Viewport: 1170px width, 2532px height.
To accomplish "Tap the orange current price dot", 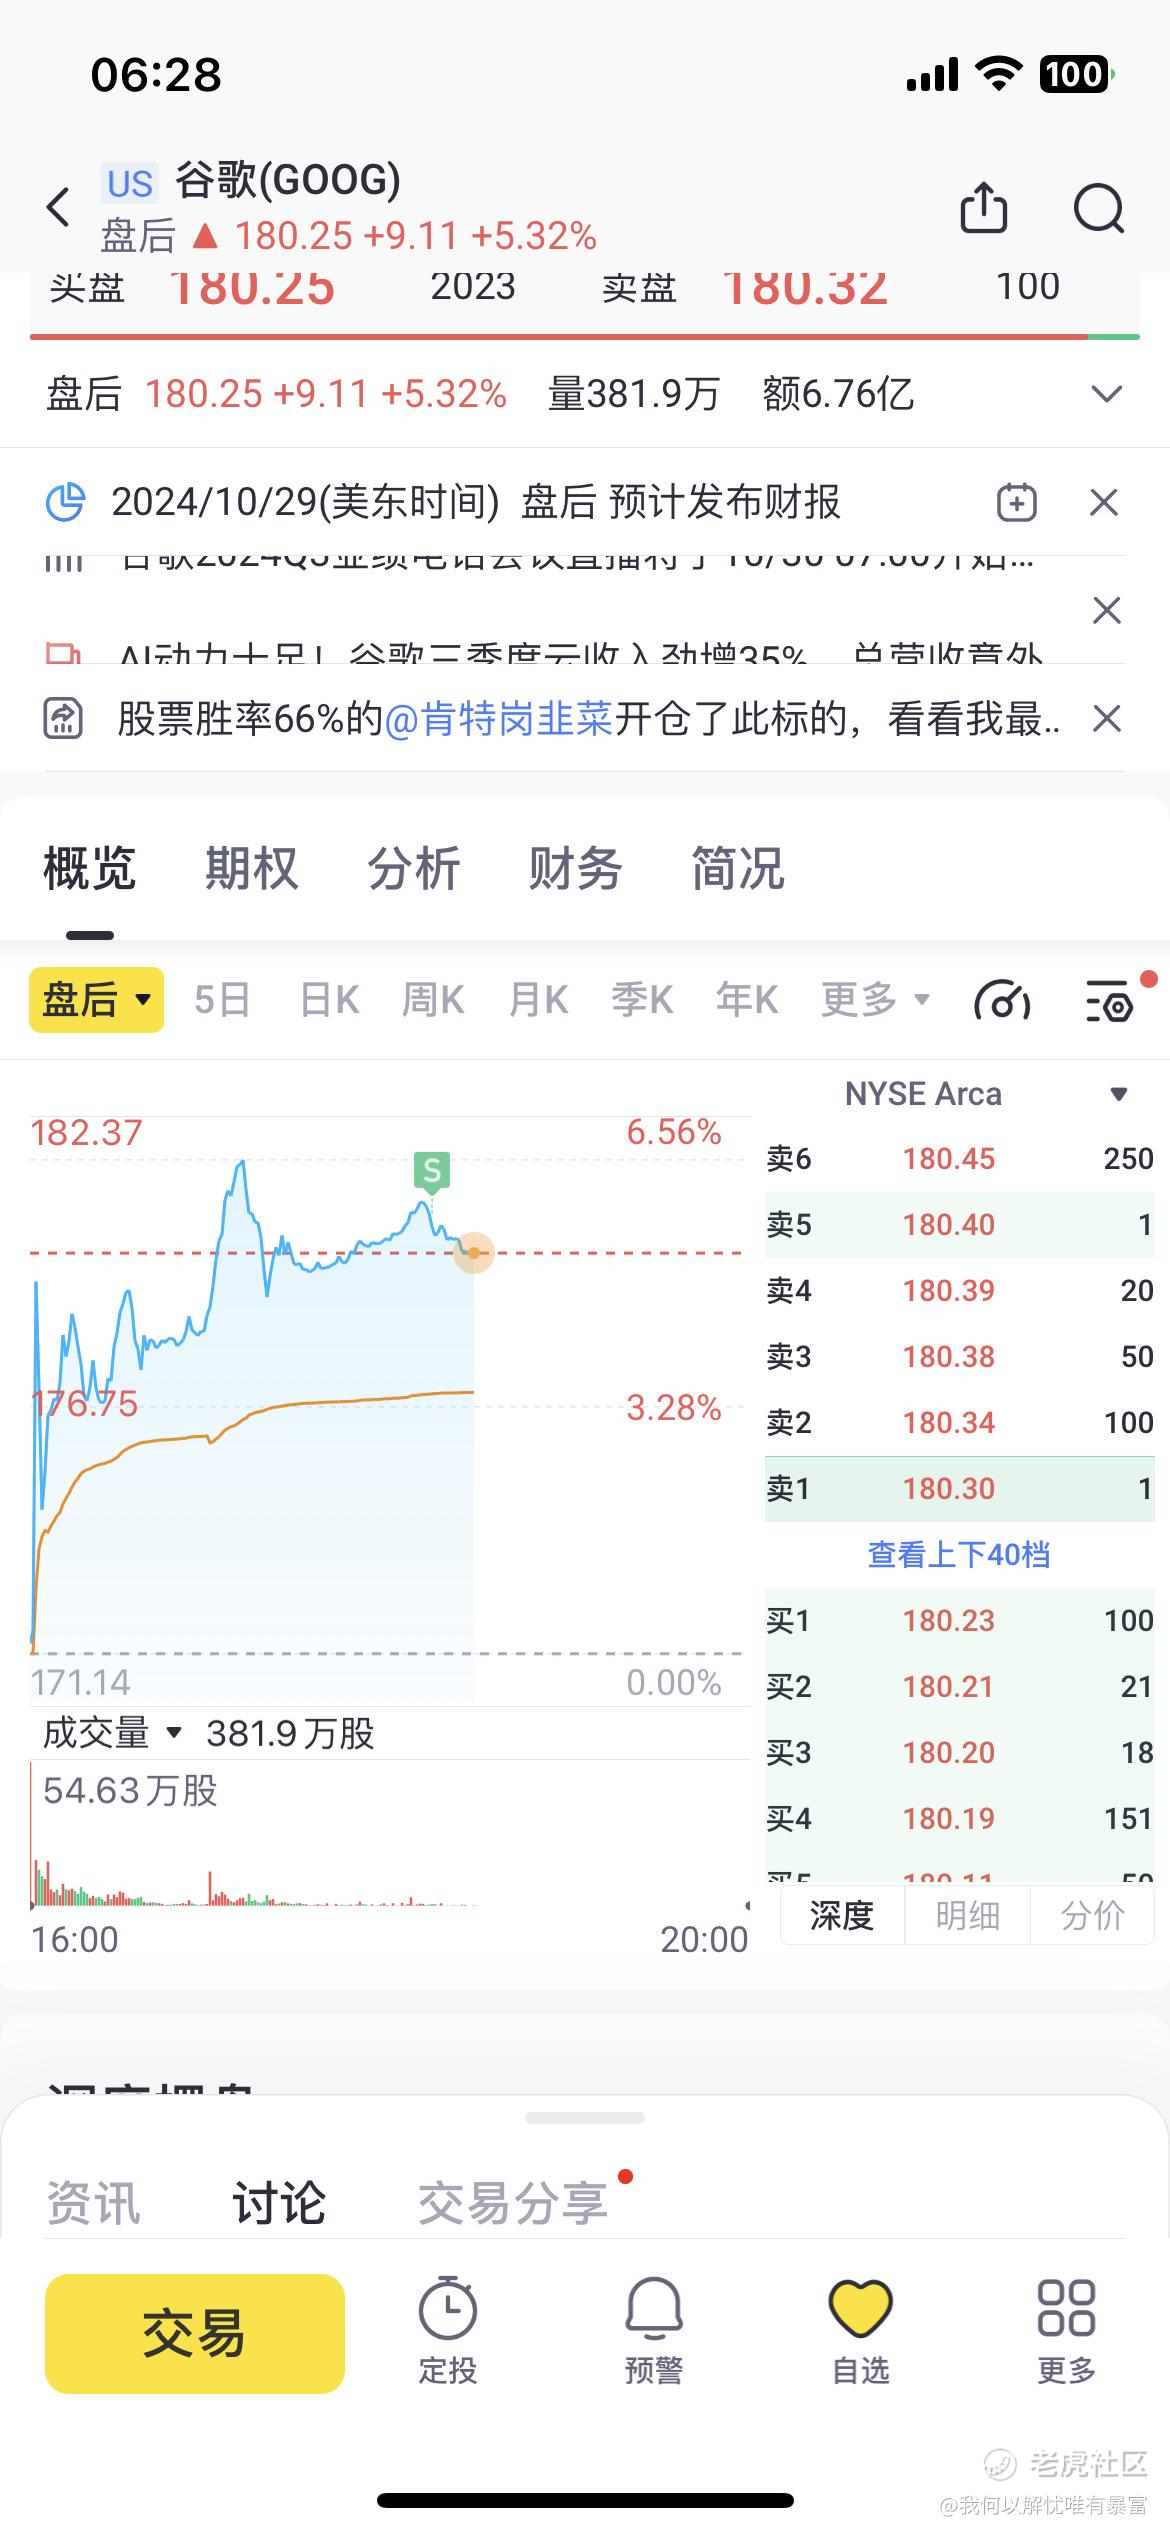I will point(474,1252).
